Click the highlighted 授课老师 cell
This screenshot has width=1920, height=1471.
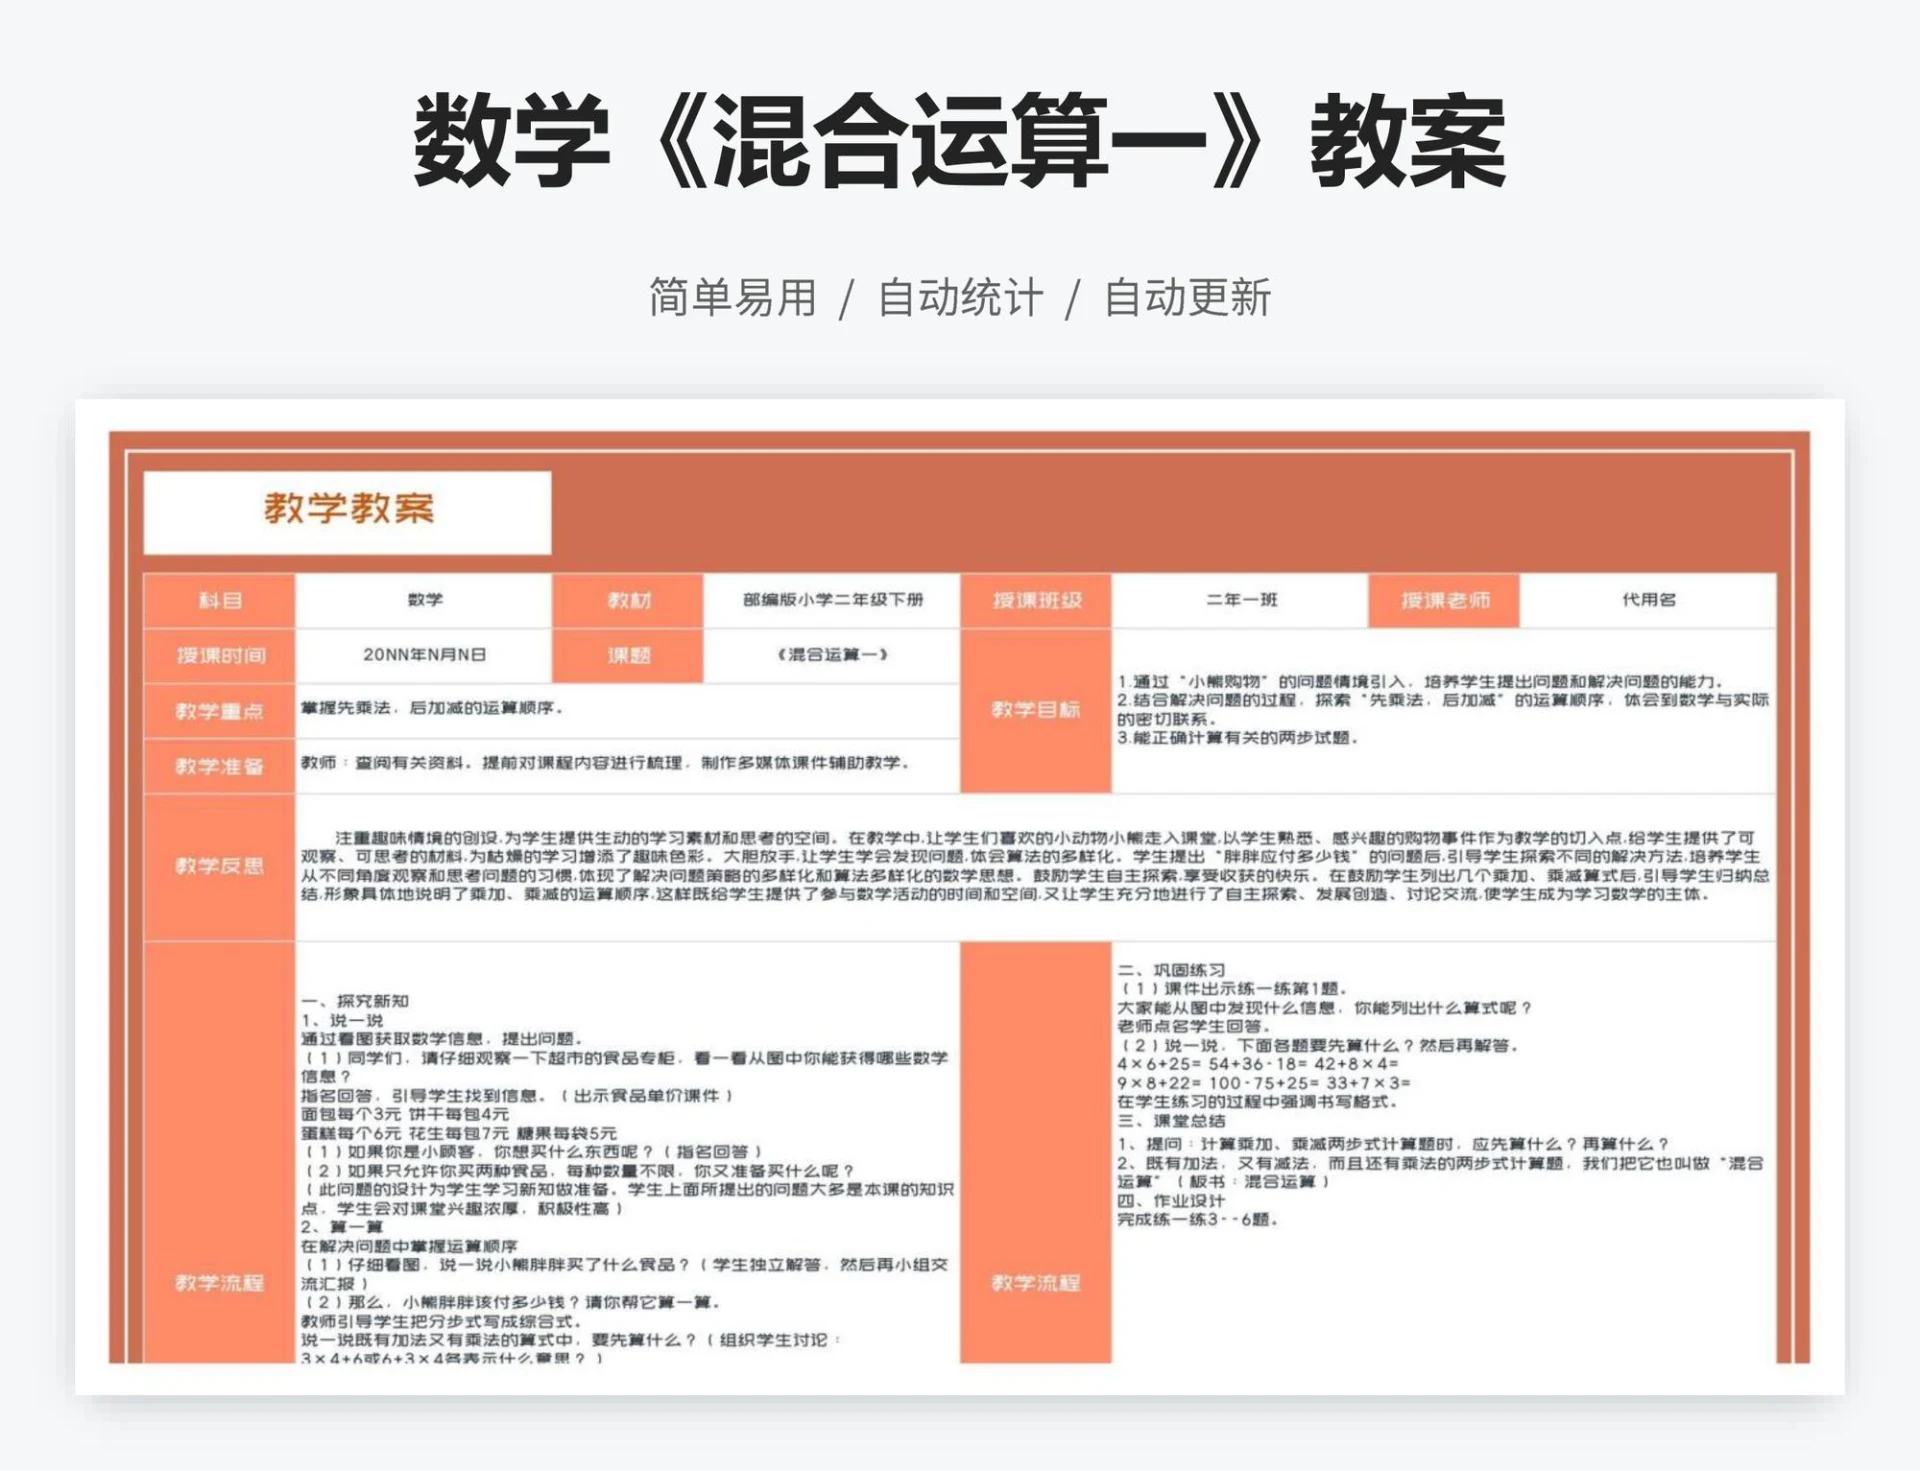point(1444,599)
